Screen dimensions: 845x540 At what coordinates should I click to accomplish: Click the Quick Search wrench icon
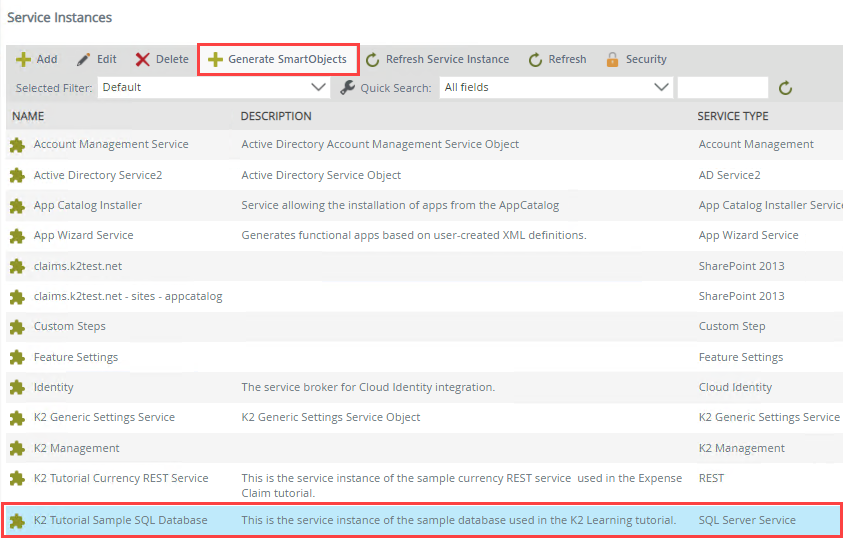point(348,87)
